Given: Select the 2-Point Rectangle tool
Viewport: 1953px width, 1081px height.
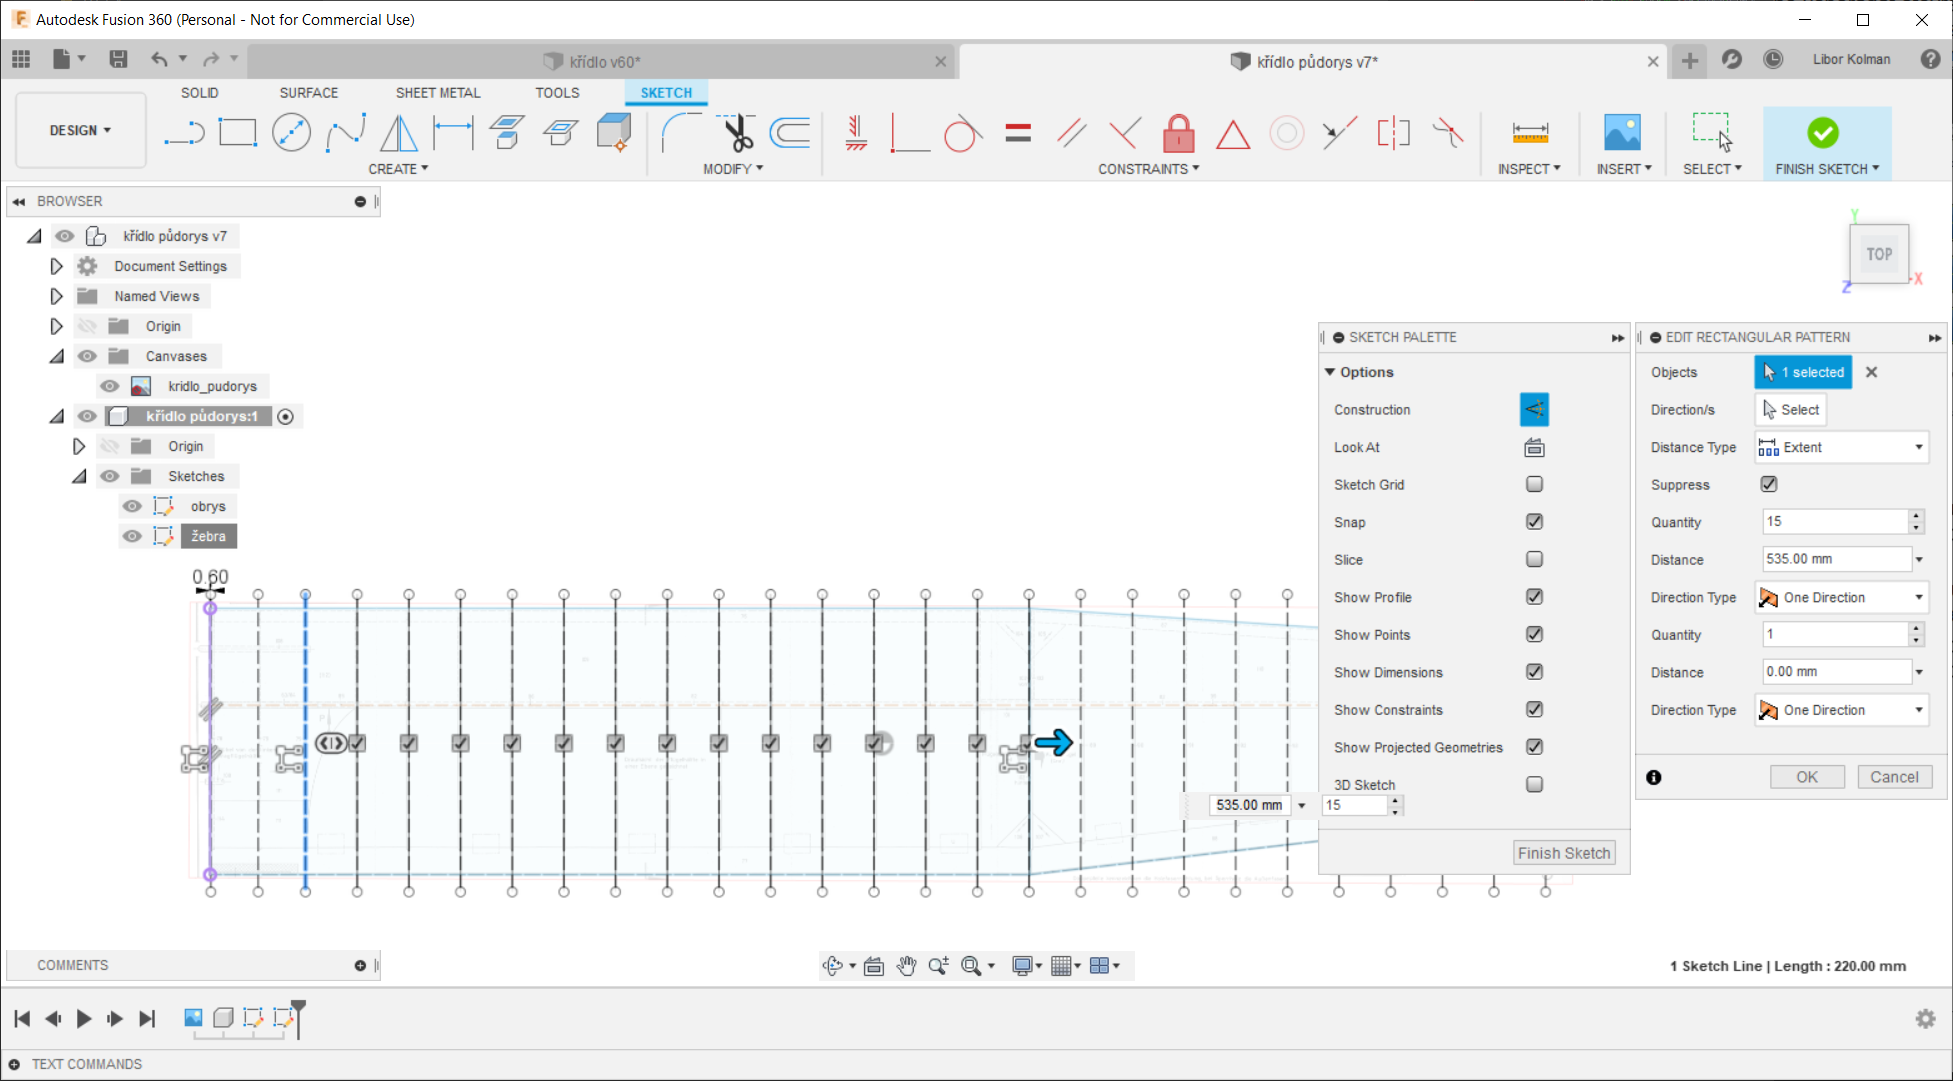Looking at the screenshot, I should pyautogui.click(x=237, y=132).
